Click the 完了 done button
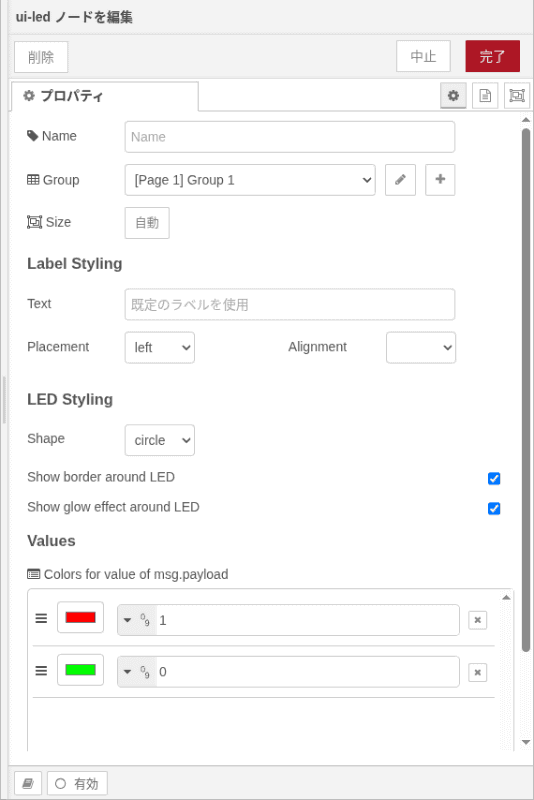 (x=492, y=56)
